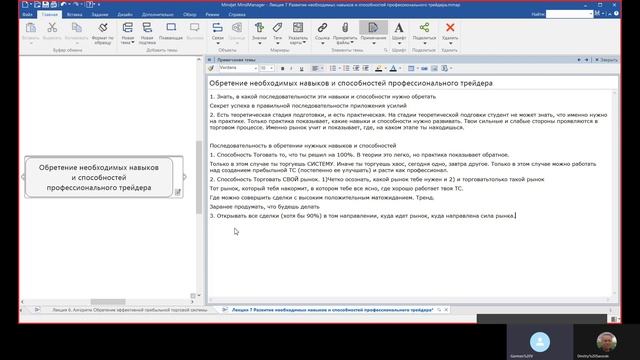Click insert table icon in notes toolbar
The height and width of the screenshot is (360, 640).
411,69
